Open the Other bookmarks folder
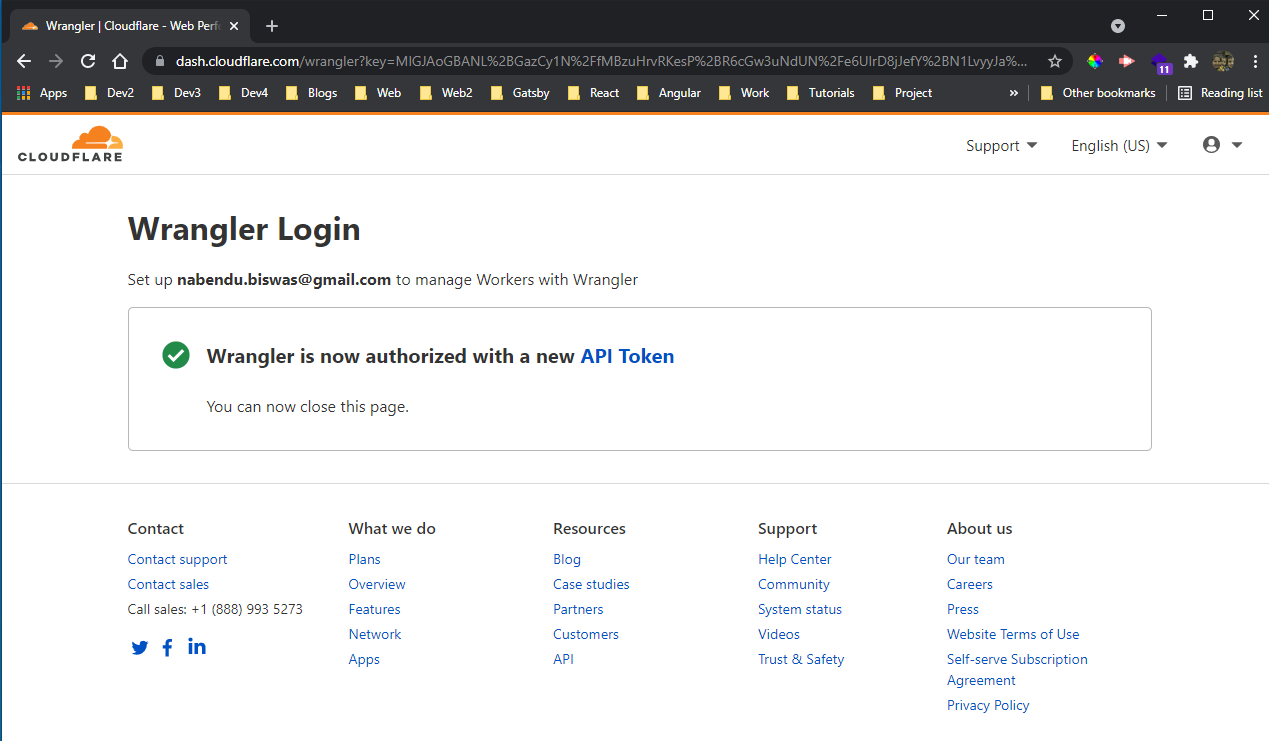 click(x=1098, y=93)
